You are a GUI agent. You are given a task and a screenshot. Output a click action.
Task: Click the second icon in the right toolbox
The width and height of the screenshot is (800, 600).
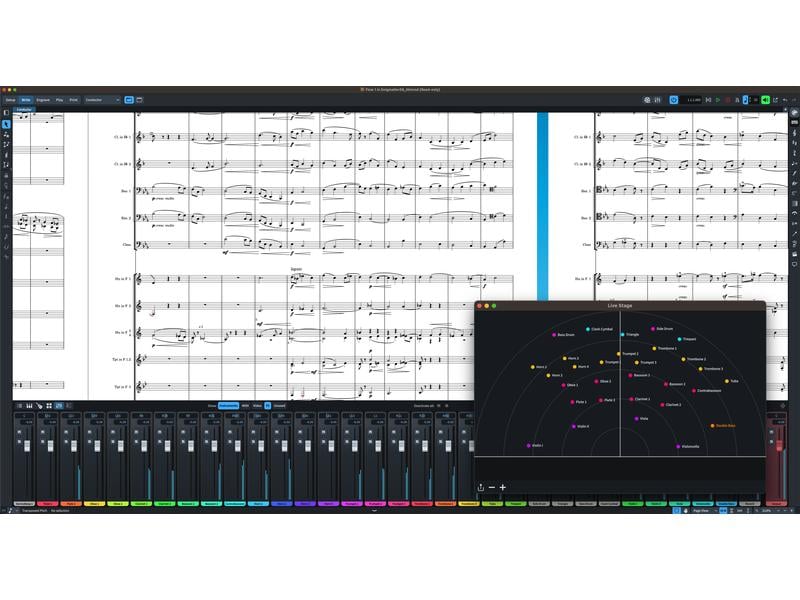coord(794,122)
